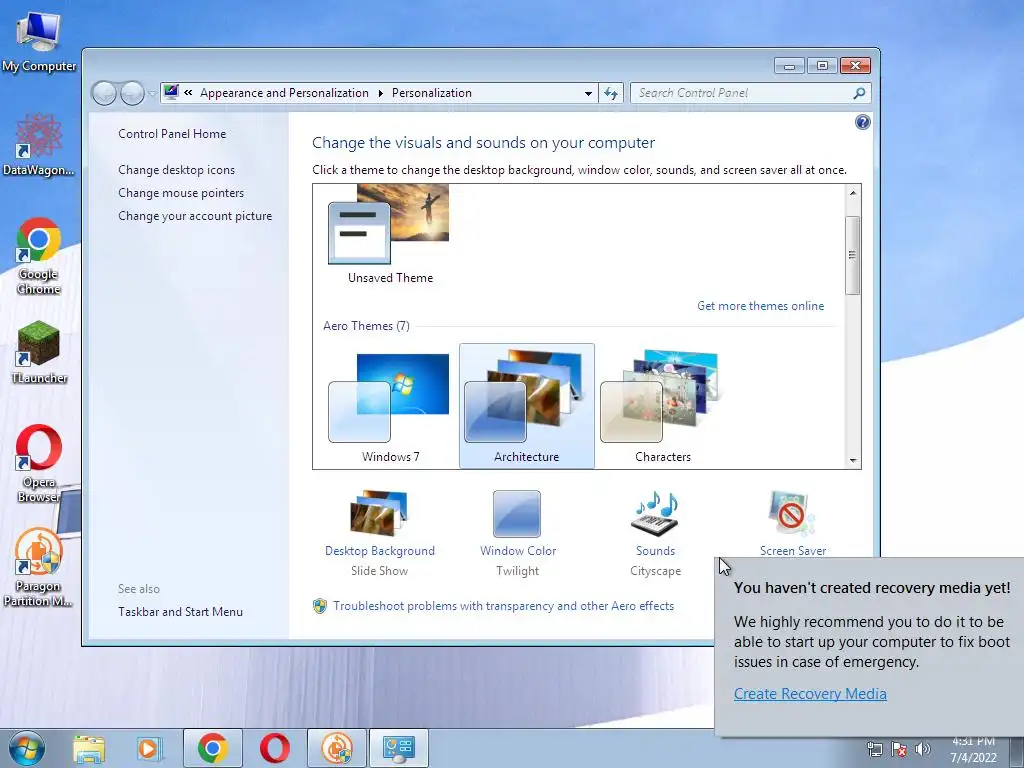Select Control Panel taskbar button
1024x768 pixels.
click(399, 748)
